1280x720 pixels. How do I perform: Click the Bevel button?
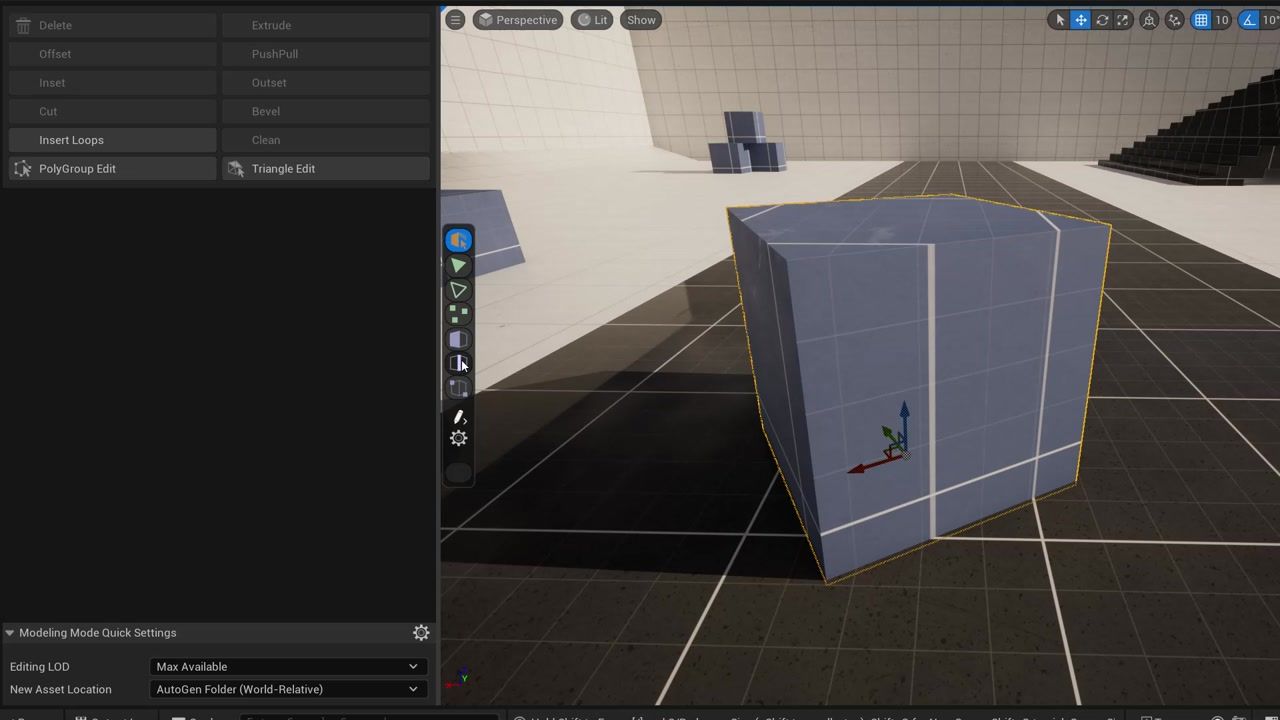tap(326, 111)
